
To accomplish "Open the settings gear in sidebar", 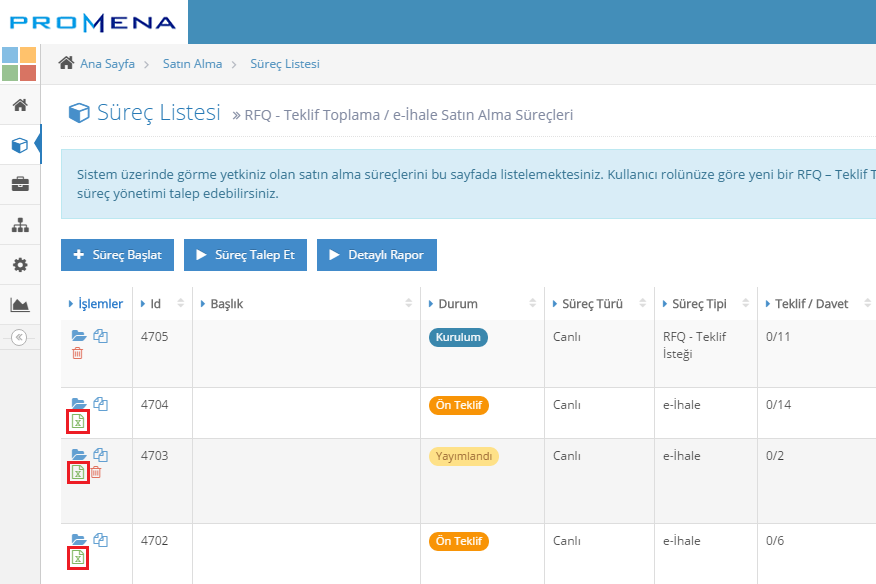I will 20,264.
